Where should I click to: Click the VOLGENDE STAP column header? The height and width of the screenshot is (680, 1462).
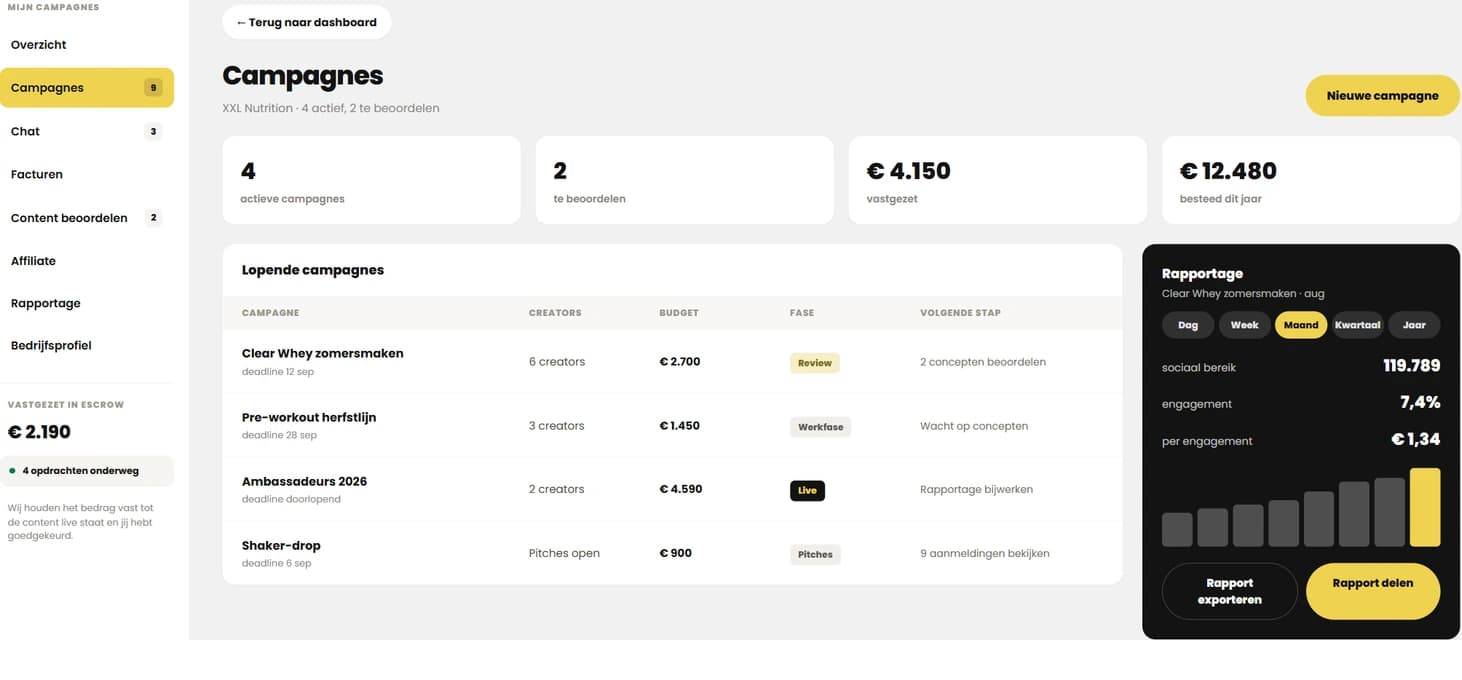point(960,313)
